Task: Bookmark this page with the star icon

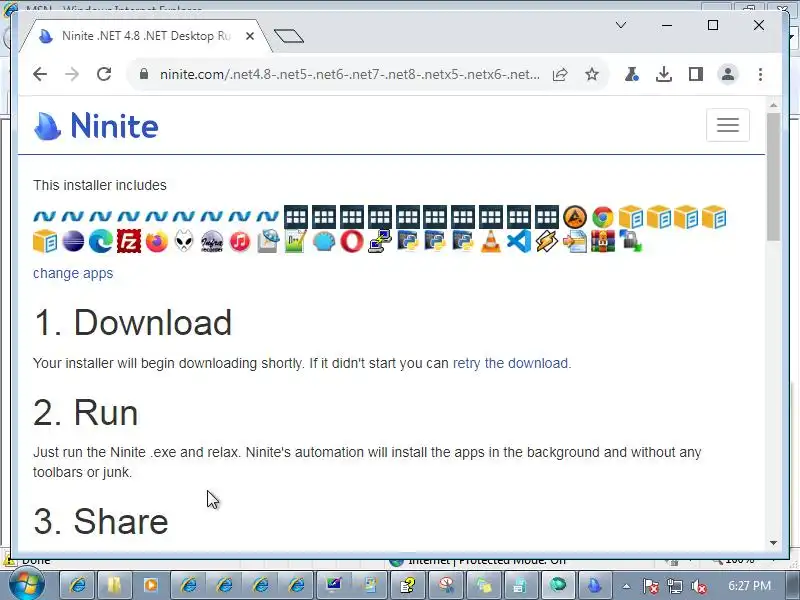Action: tap(592, 74)
